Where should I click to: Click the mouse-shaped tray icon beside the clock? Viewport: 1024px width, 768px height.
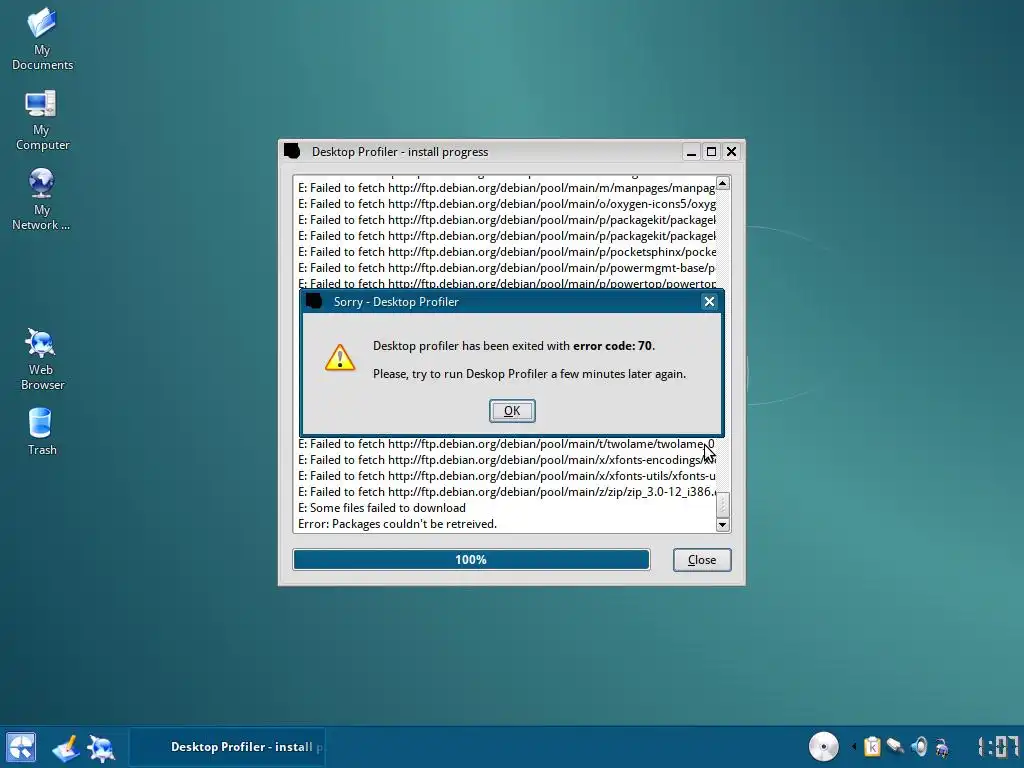coord(942,746)
